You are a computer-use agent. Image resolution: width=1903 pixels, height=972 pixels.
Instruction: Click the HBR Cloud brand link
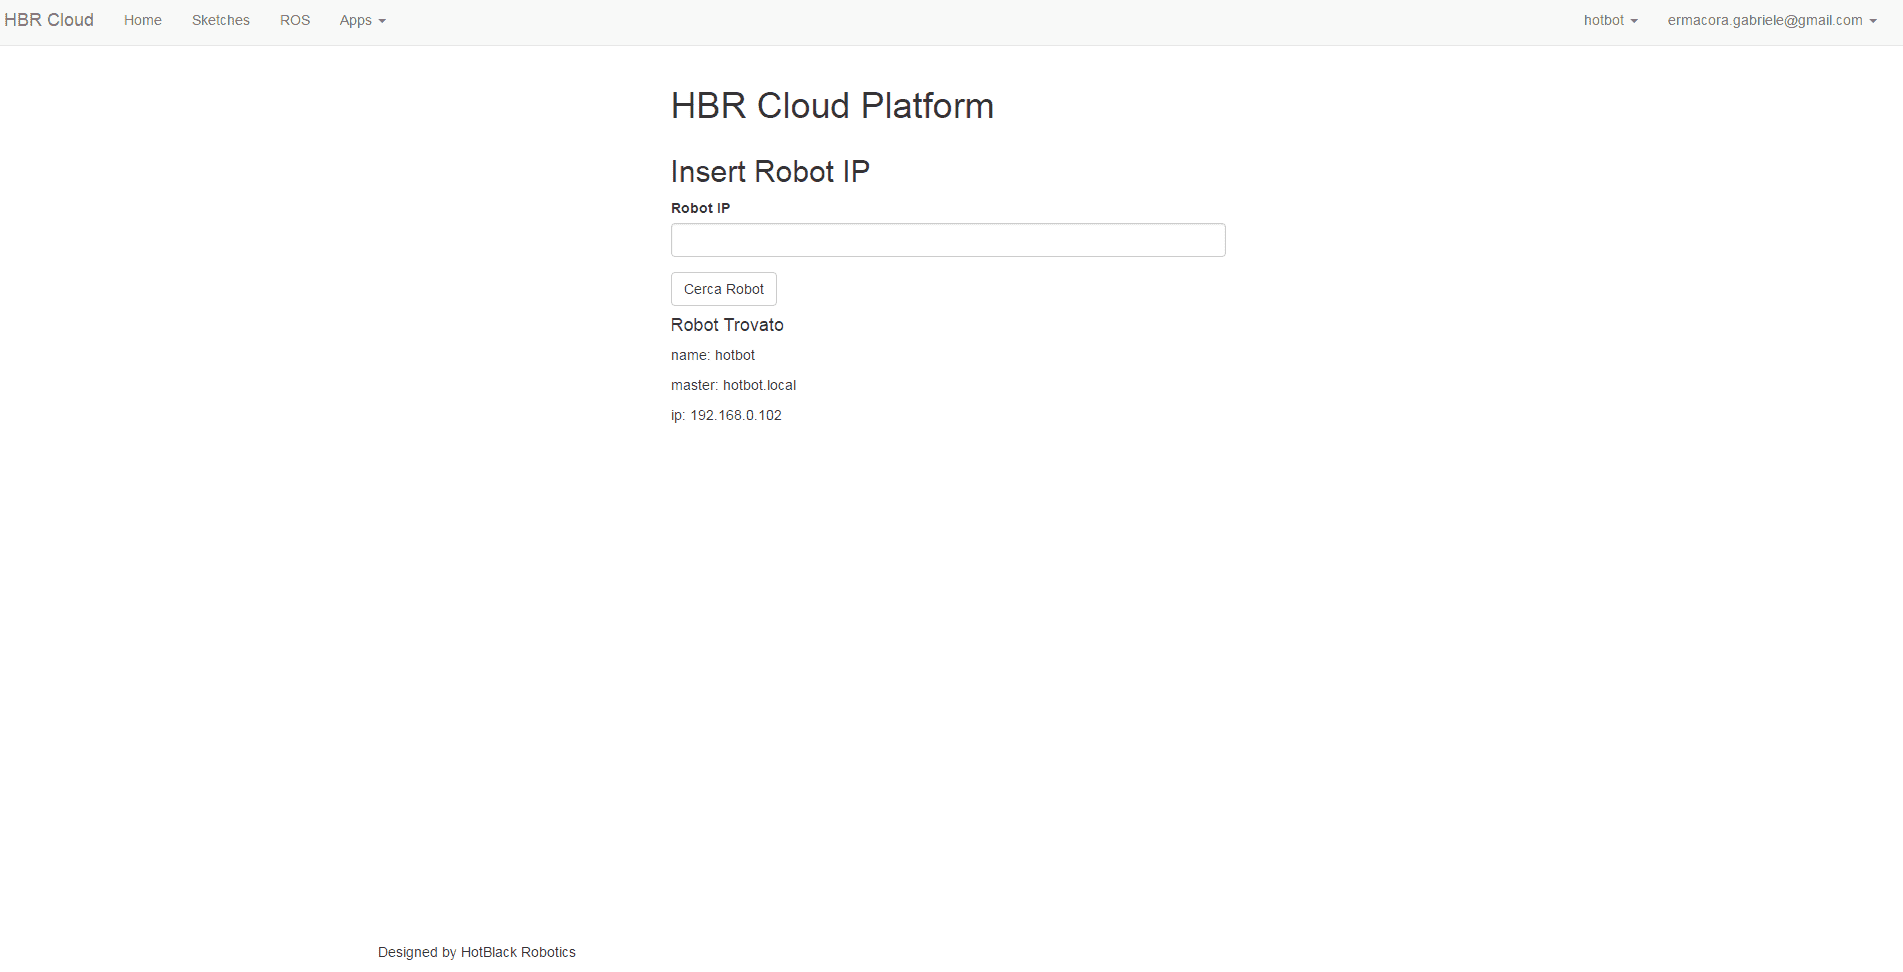tap(49, 20)
